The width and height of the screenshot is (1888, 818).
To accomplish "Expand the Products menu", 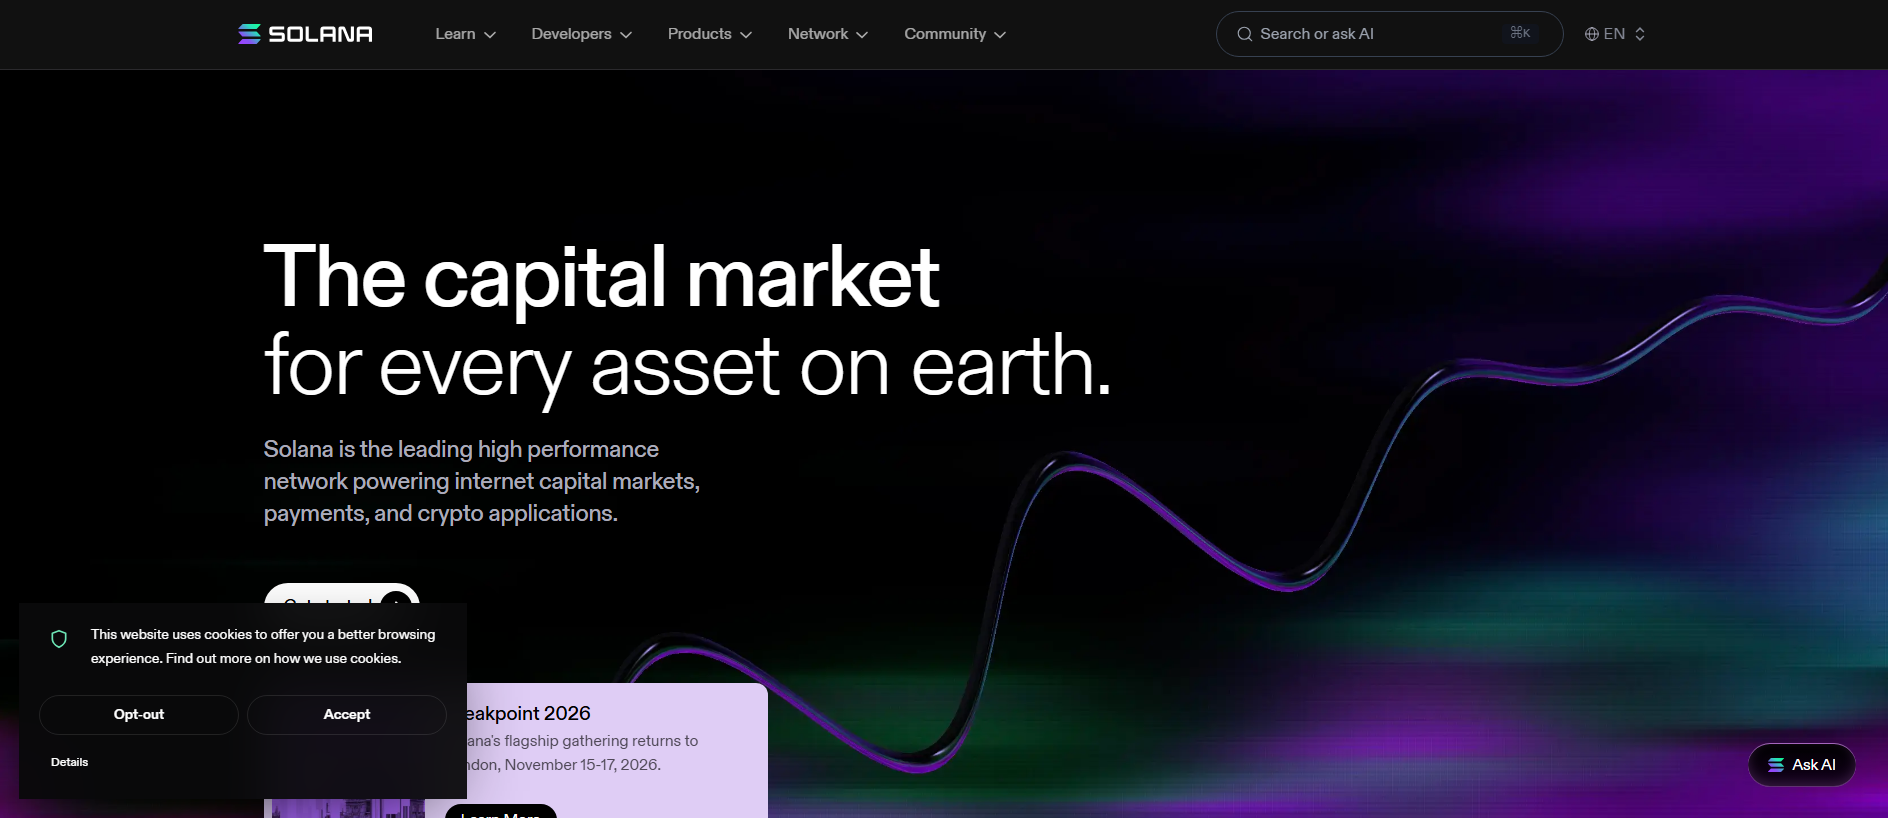I will [x=709, y=34].
